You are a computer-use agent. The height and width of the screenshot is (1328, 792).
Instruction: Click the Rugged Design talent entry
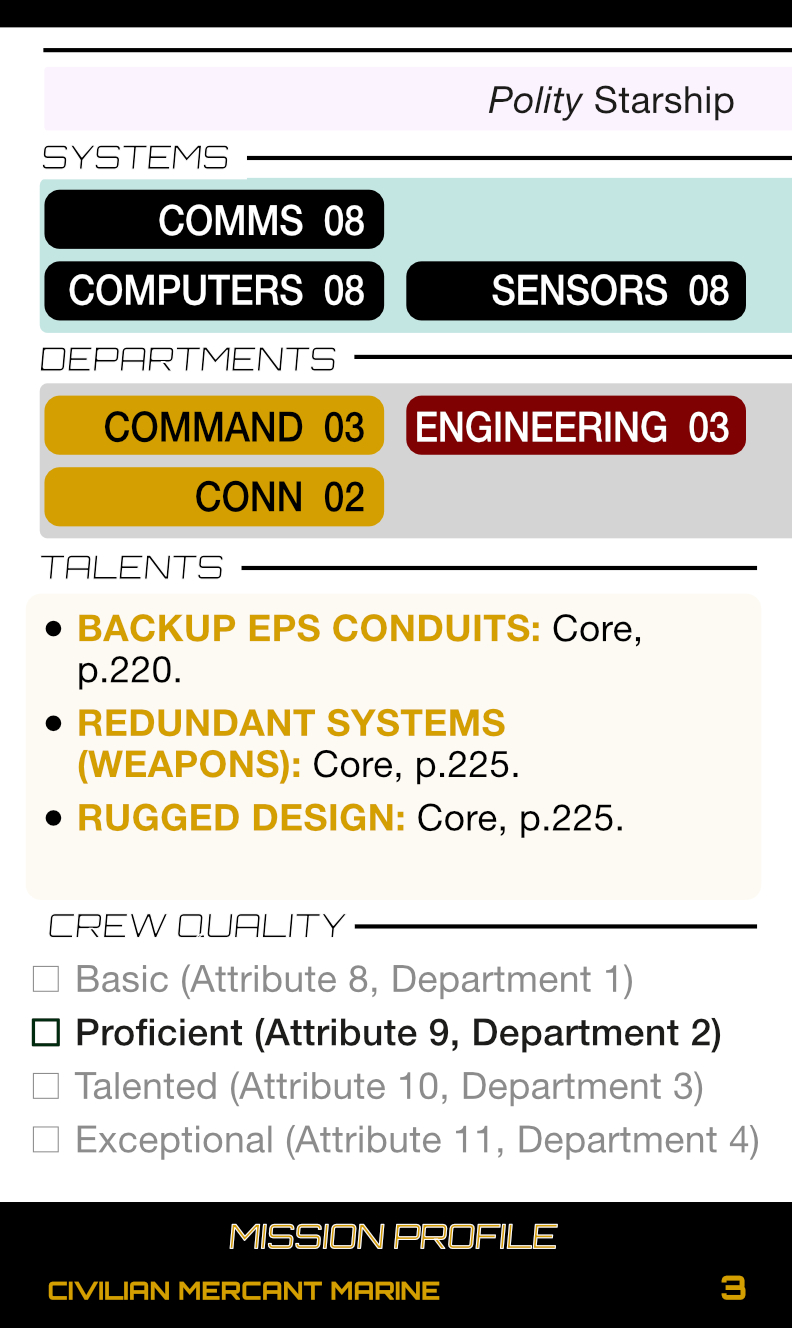point(241,818)
